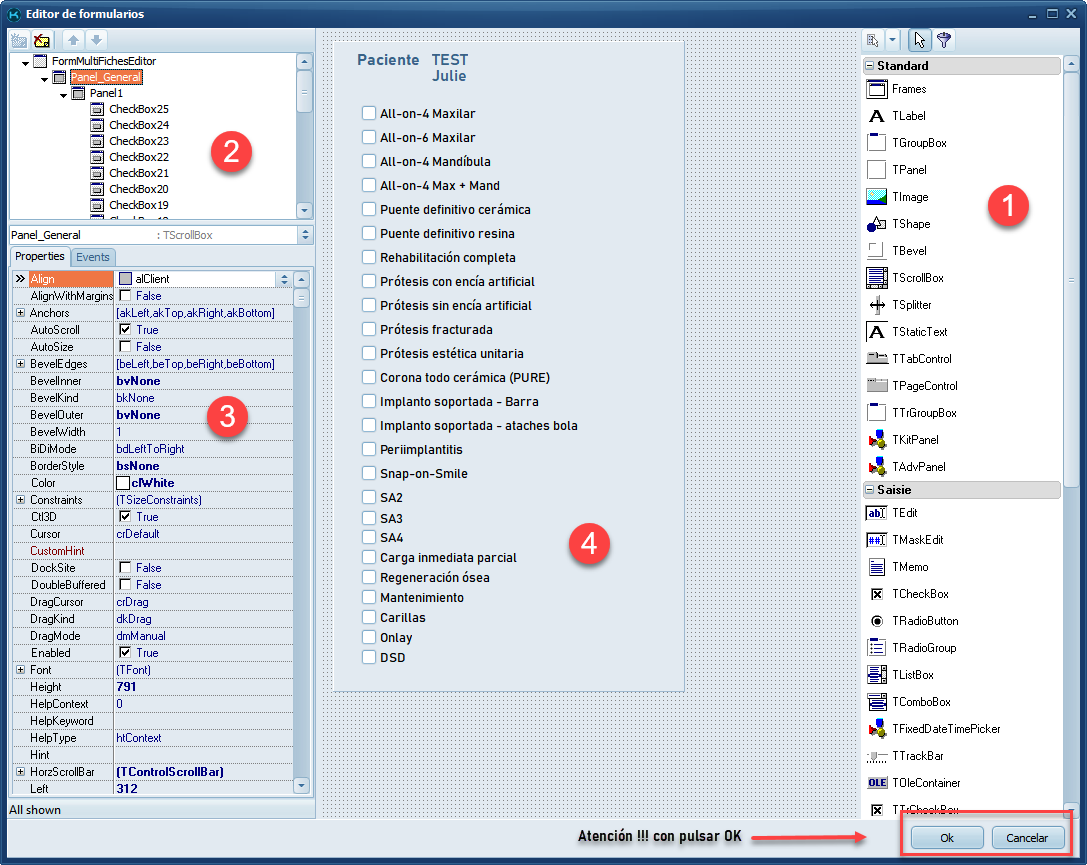The width and height of the screenshot is (1087, 865).
Task: Click the TComboBox component icon
Action: 876,702
